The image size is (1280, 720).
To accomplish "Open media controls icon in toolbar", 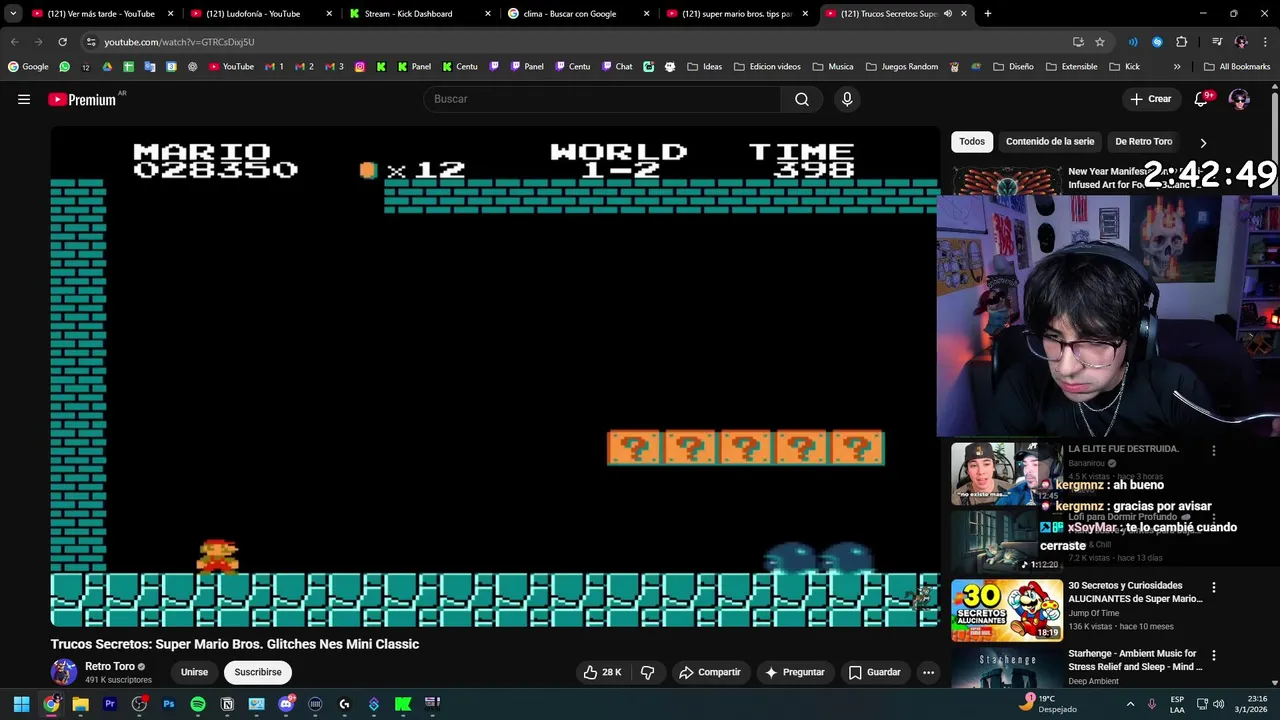I will tap(1217, 42).
